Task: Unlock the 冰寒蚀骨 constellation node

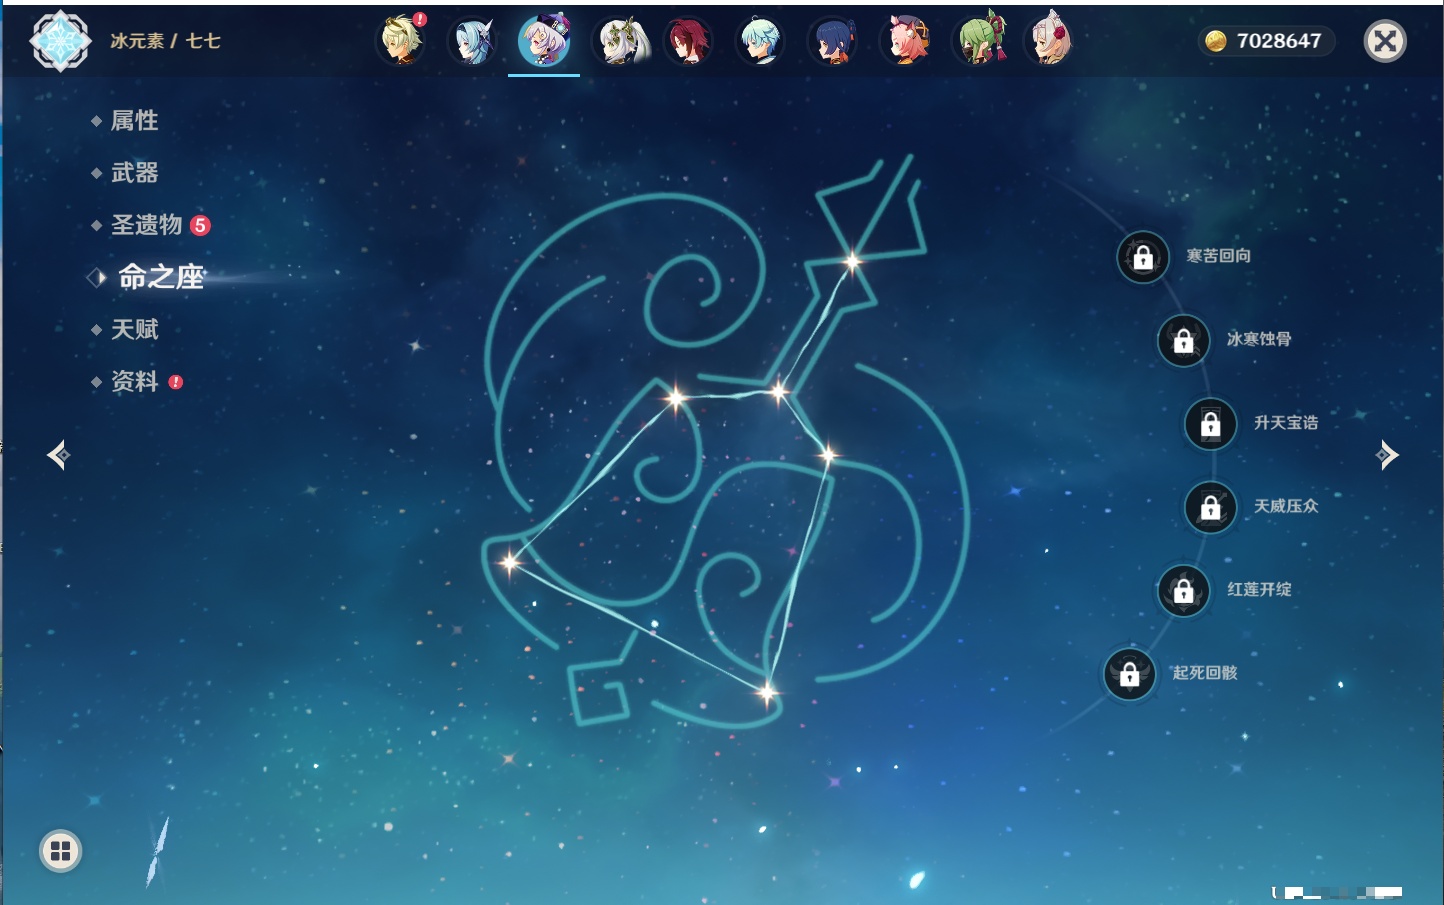Action: (x=1183, y=341)
